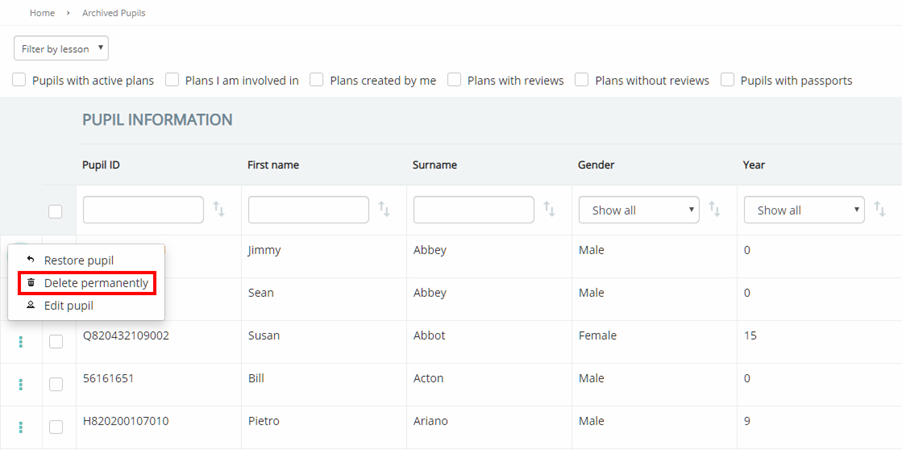This screenshot has height=450, width=902.
Task: Click first name Jimmy
Action: 264,250
